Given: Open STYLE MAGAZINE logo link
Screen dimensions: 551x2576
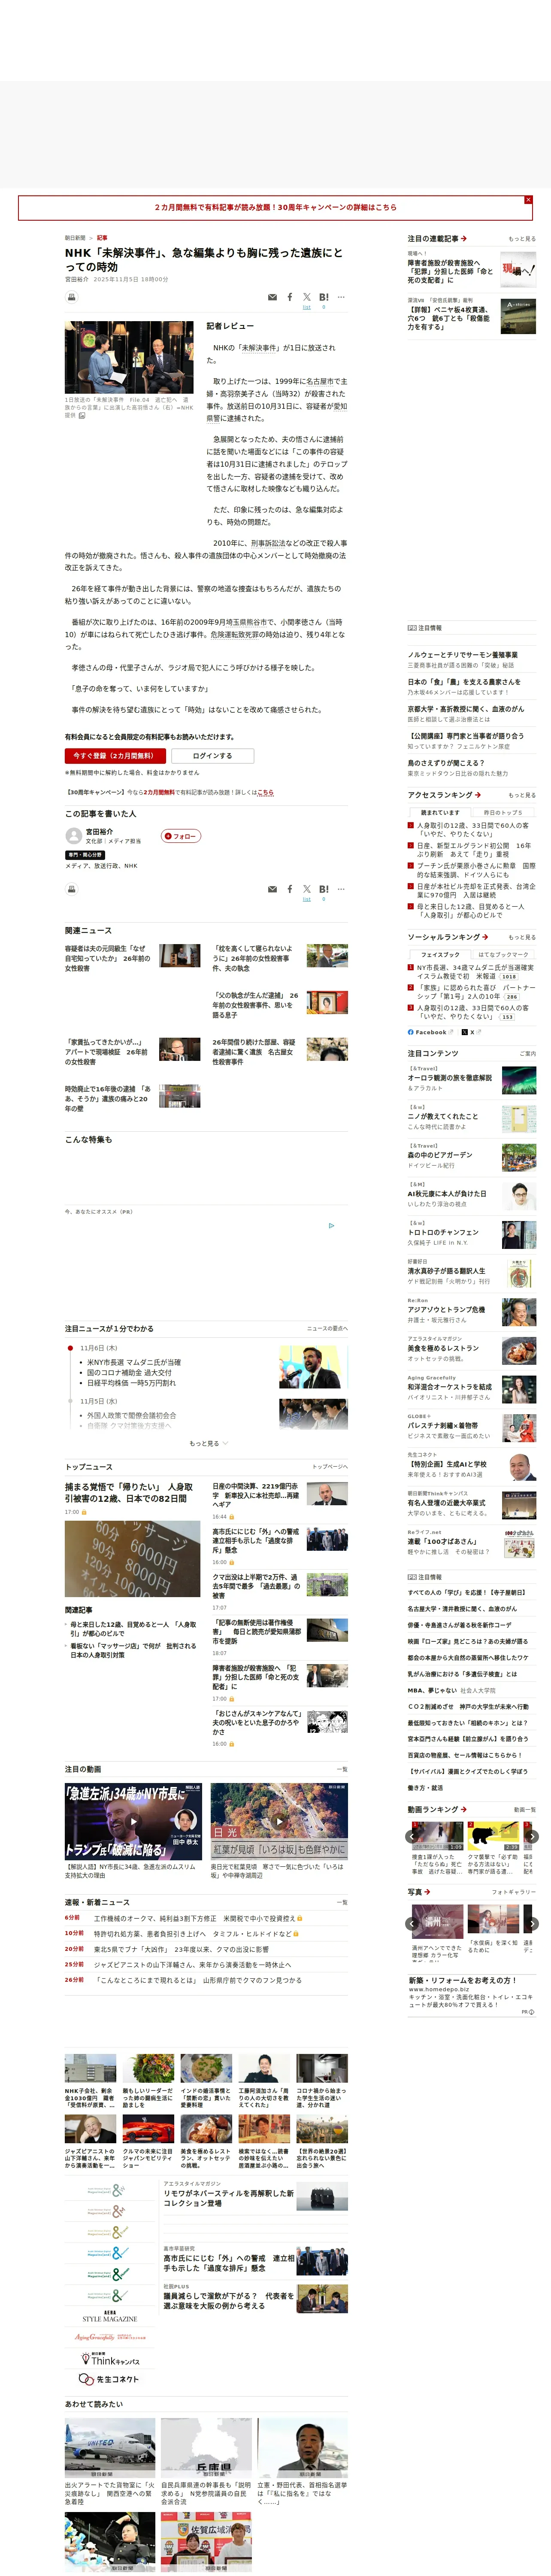Looking at the screenshot, I should coord(109,2316).
